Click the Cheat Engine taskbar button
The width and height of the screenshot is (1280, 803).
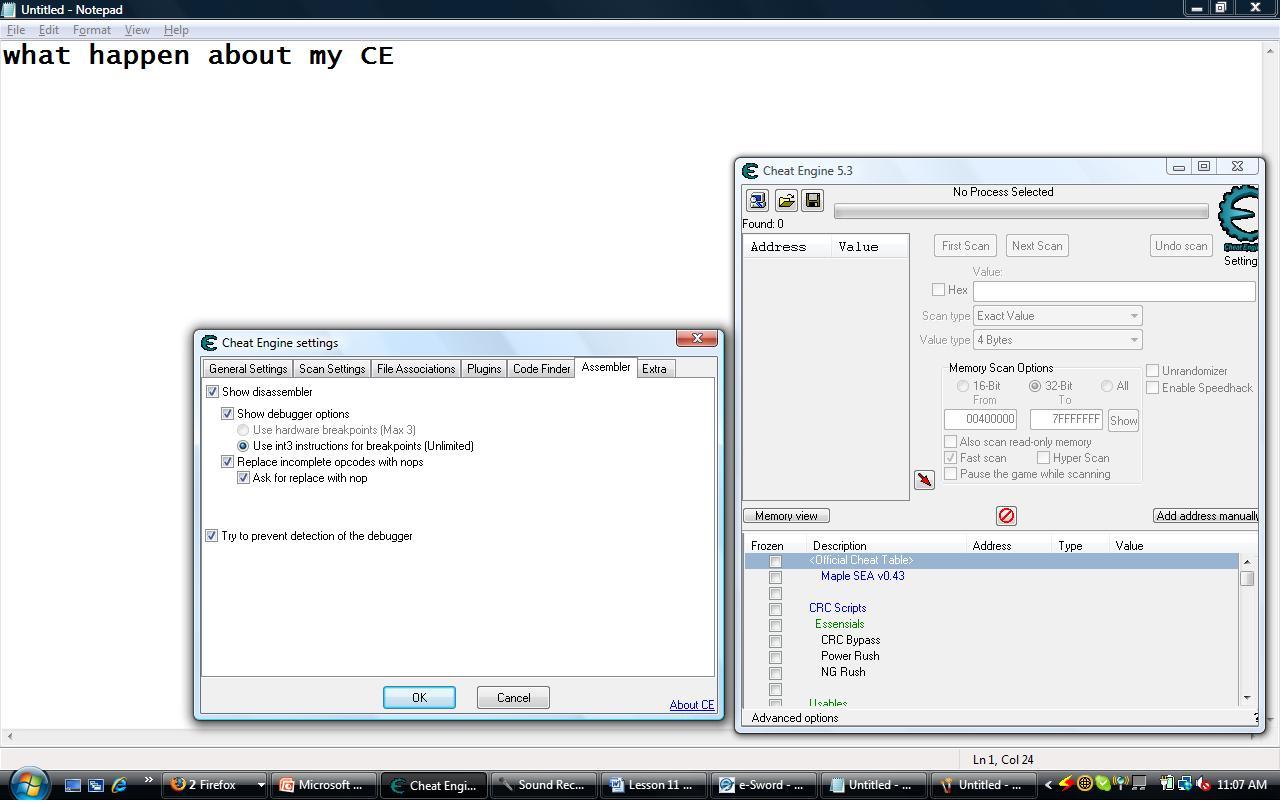(x=434, y=785)
